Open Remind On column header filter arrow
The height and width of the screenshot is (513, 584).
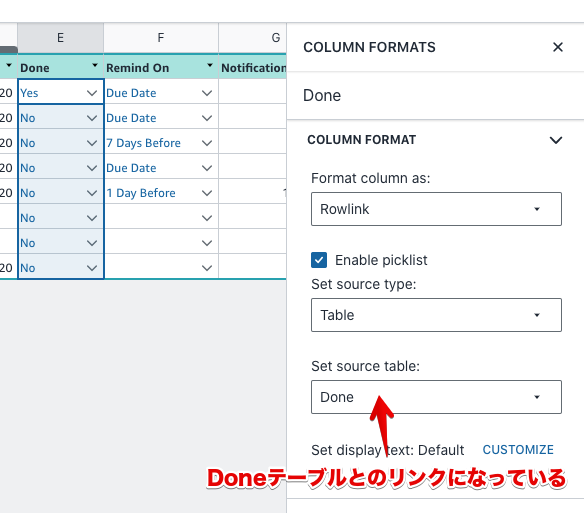[210, 66]
